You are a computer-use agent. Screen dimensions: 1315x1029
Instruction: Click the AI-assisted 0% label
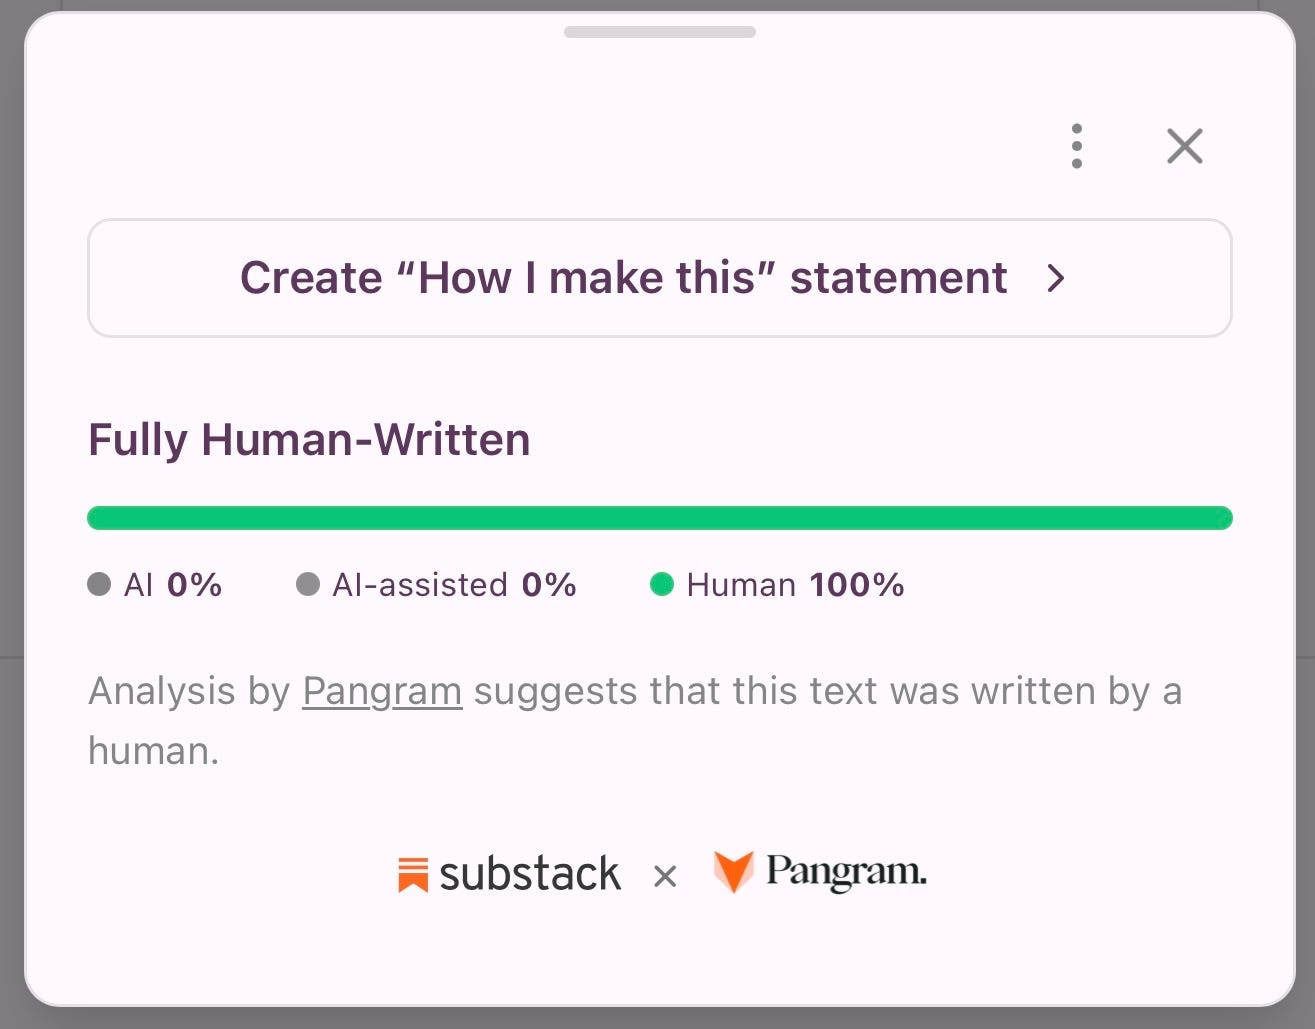pos(454,585)
